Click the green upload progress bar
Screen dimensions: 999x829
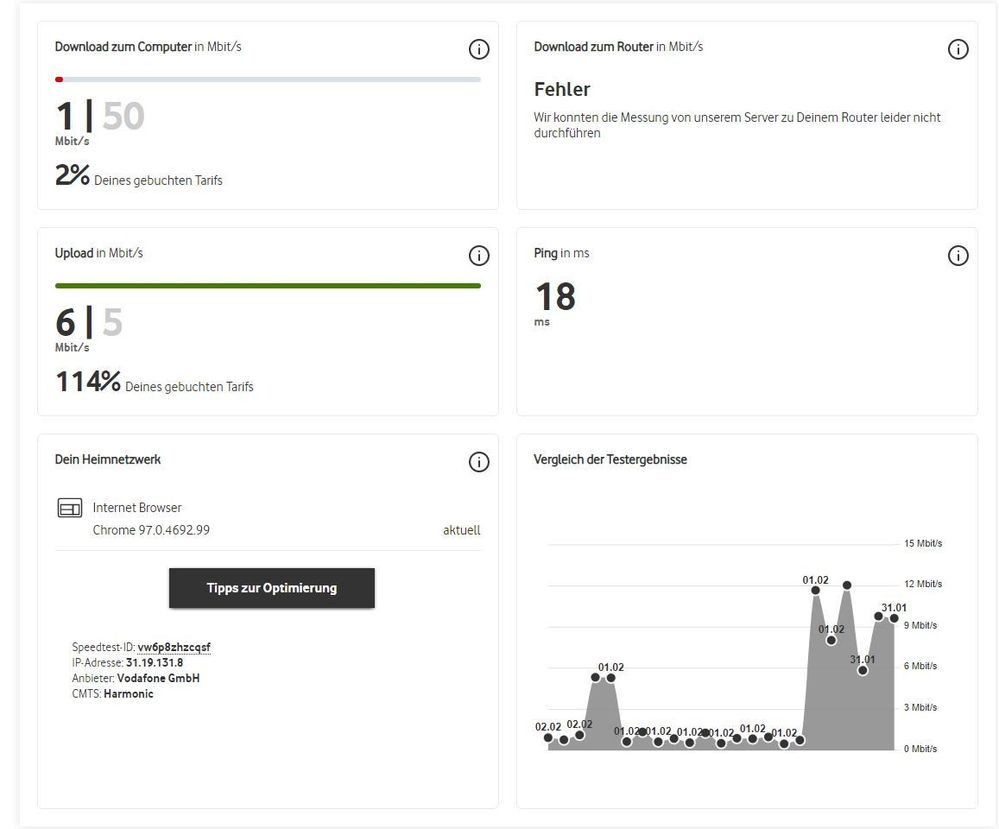[x=268, y=286]
